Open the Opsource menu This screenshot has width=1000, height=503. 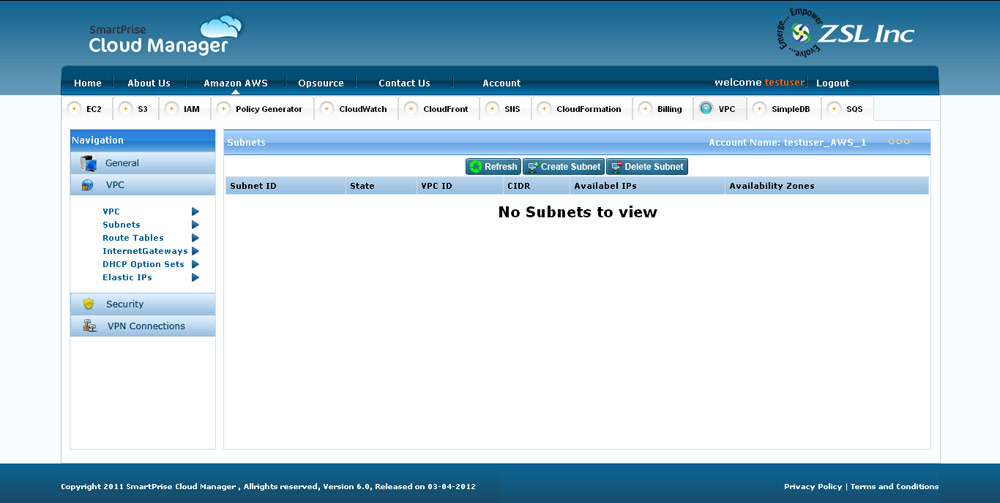321,83
